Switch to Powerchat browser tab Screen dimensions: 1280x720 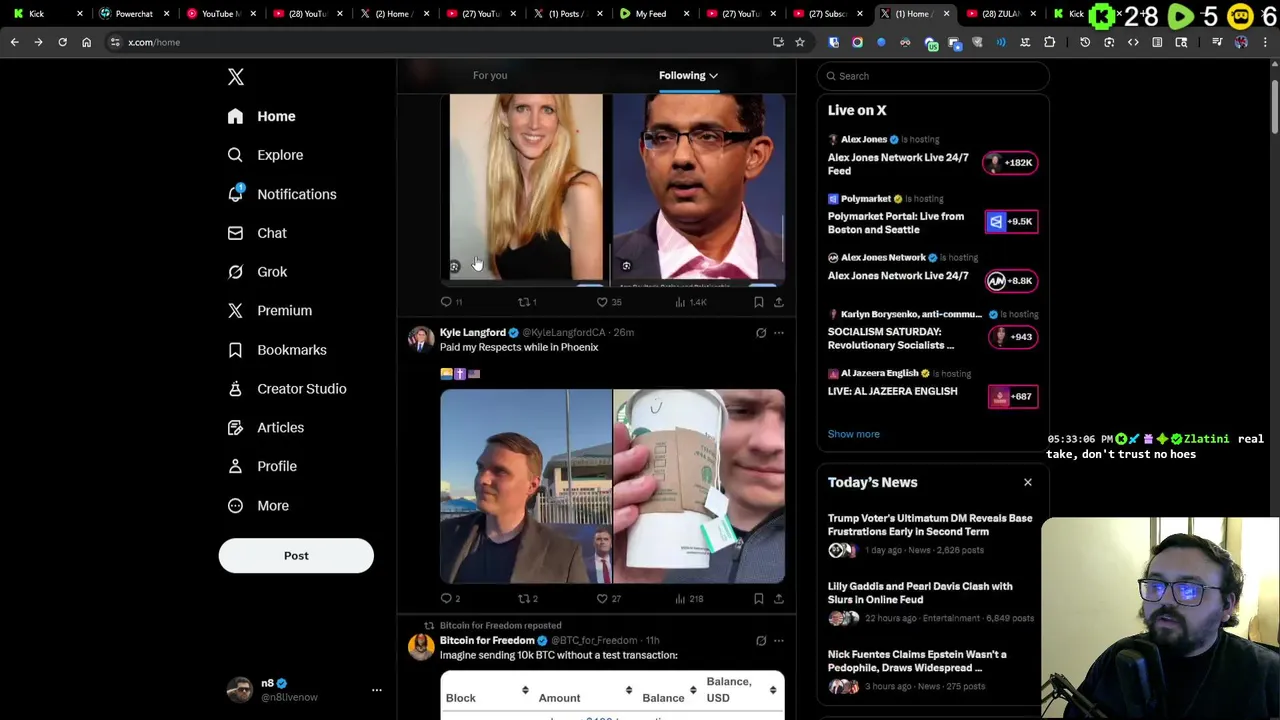[x=133, y=14]
